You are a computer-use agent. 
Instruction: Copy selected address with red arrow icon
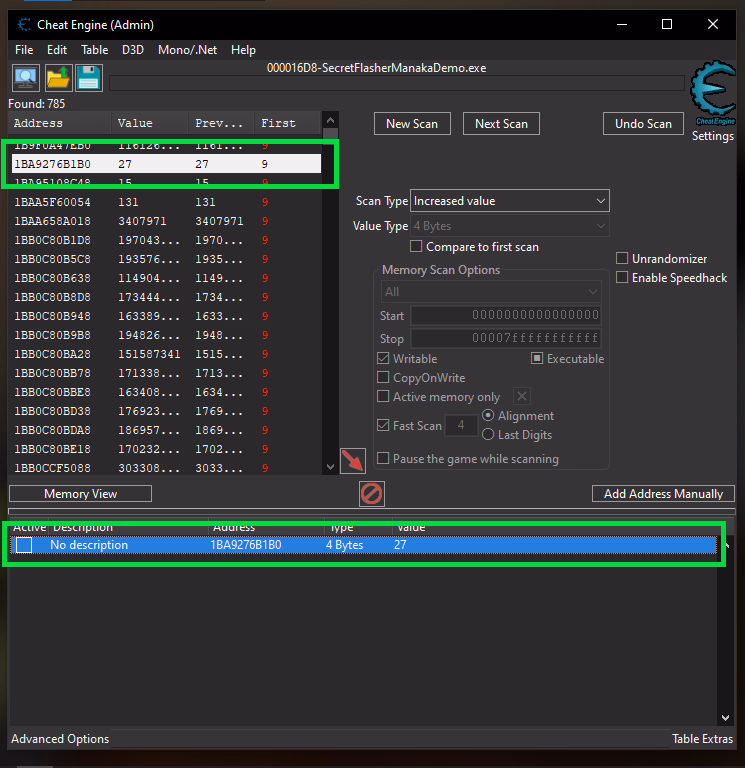pos(353,460)
